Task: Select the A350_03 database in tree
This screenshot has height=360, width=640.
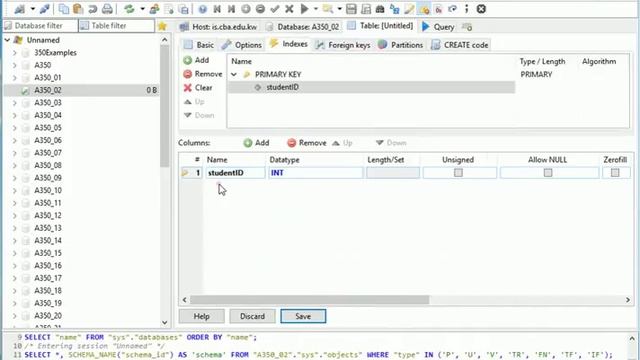Action: [x=48, y=103]
